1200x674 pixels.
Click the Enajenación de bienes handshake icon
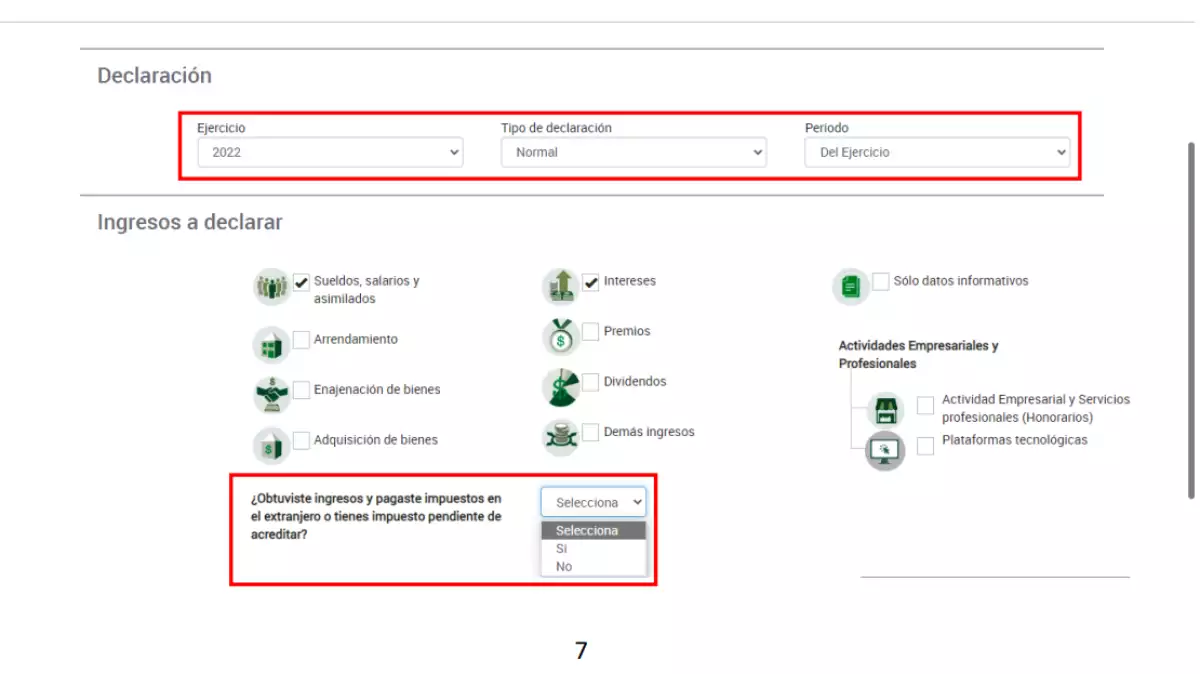pos(271,394)
